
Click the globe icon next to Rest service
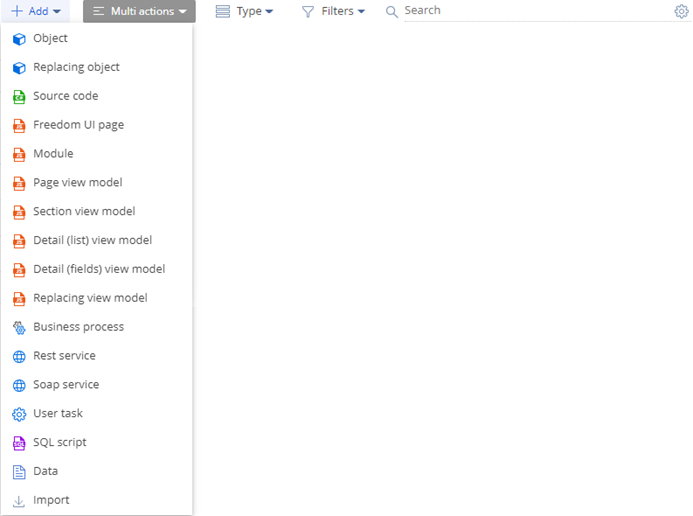(x=19, y=356)
